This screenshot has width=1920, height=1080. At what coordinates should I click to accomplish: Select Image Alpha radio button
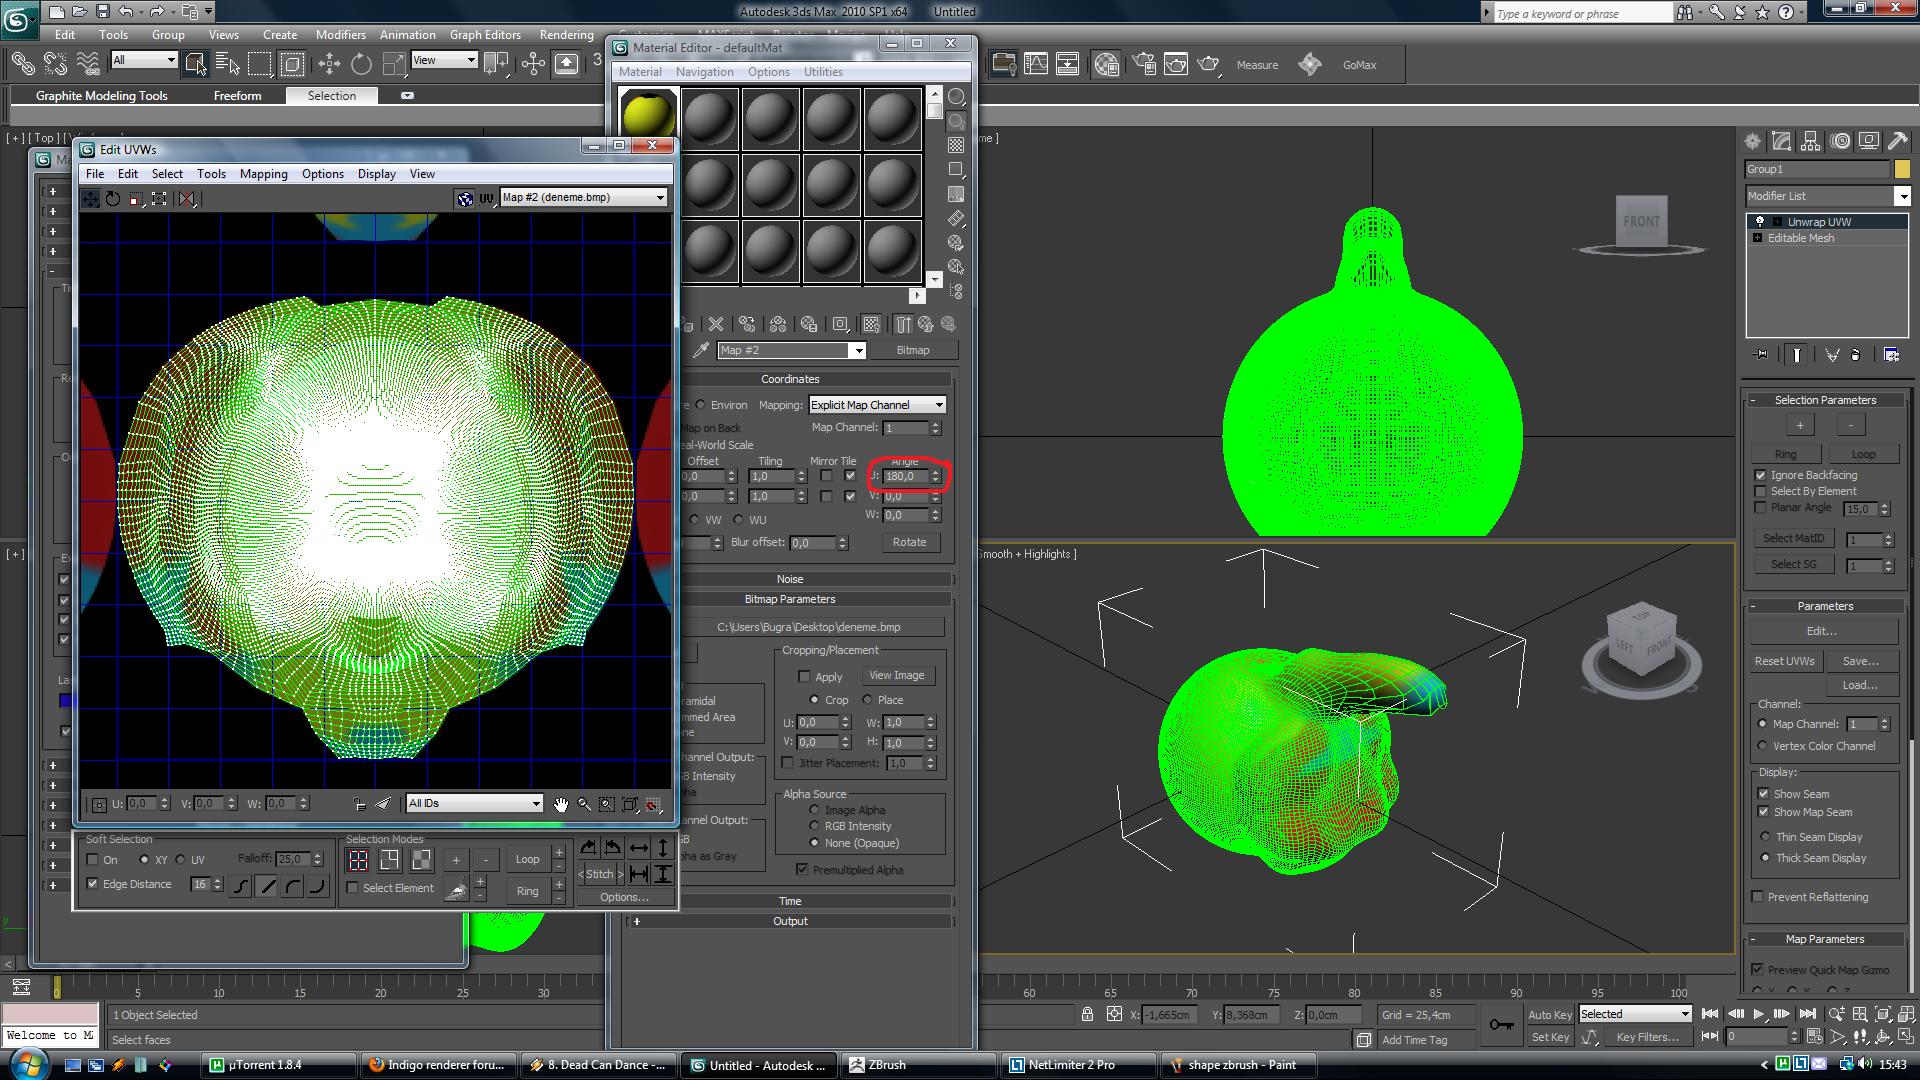(x=814, y=810)
